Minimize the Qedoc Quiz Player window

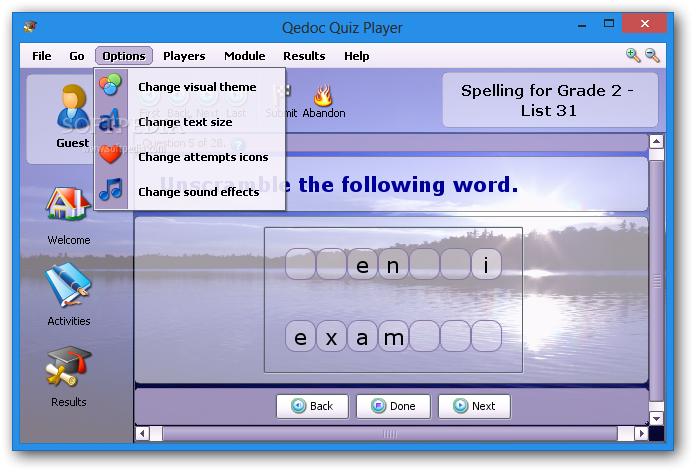tap(582, 24)
